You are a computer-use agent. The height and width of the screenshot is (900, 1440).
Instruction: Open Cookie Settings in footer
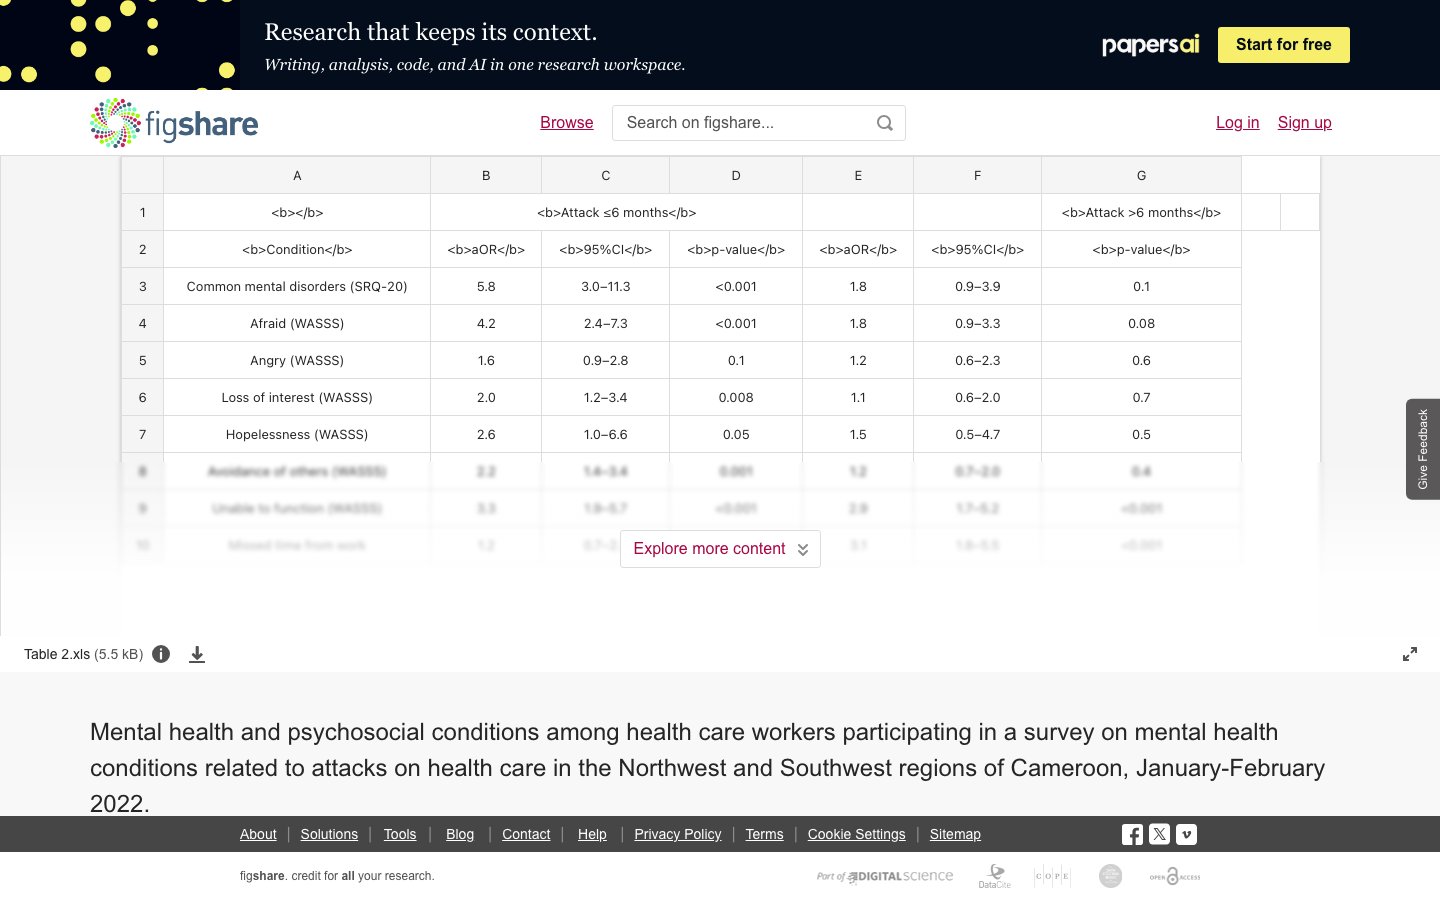pyautogui.click(x=857, y=834)
